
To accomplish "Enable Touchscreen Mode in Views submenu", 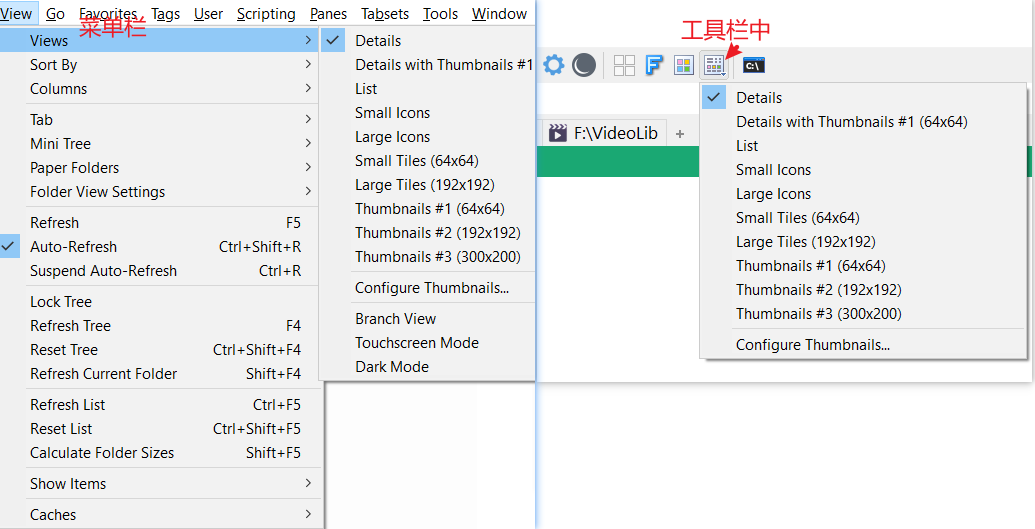I will pos(427,343).
